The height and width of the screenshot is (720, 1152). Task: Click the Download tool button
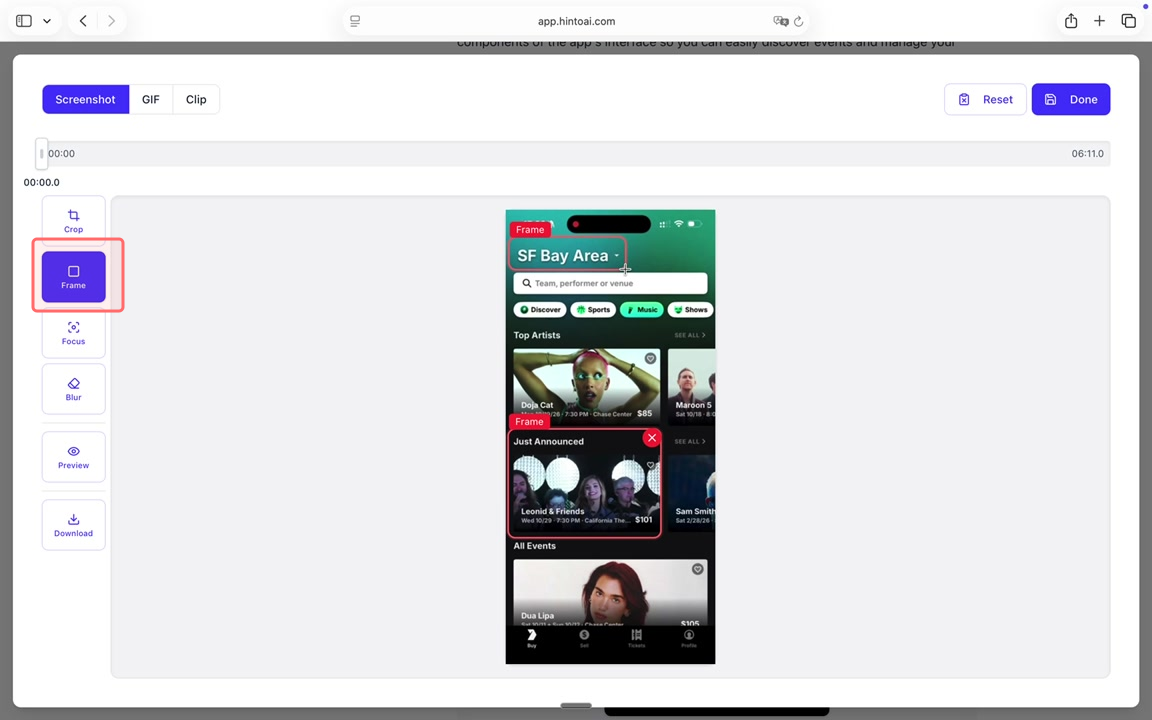pyautogui.click(x=73, y=525)
